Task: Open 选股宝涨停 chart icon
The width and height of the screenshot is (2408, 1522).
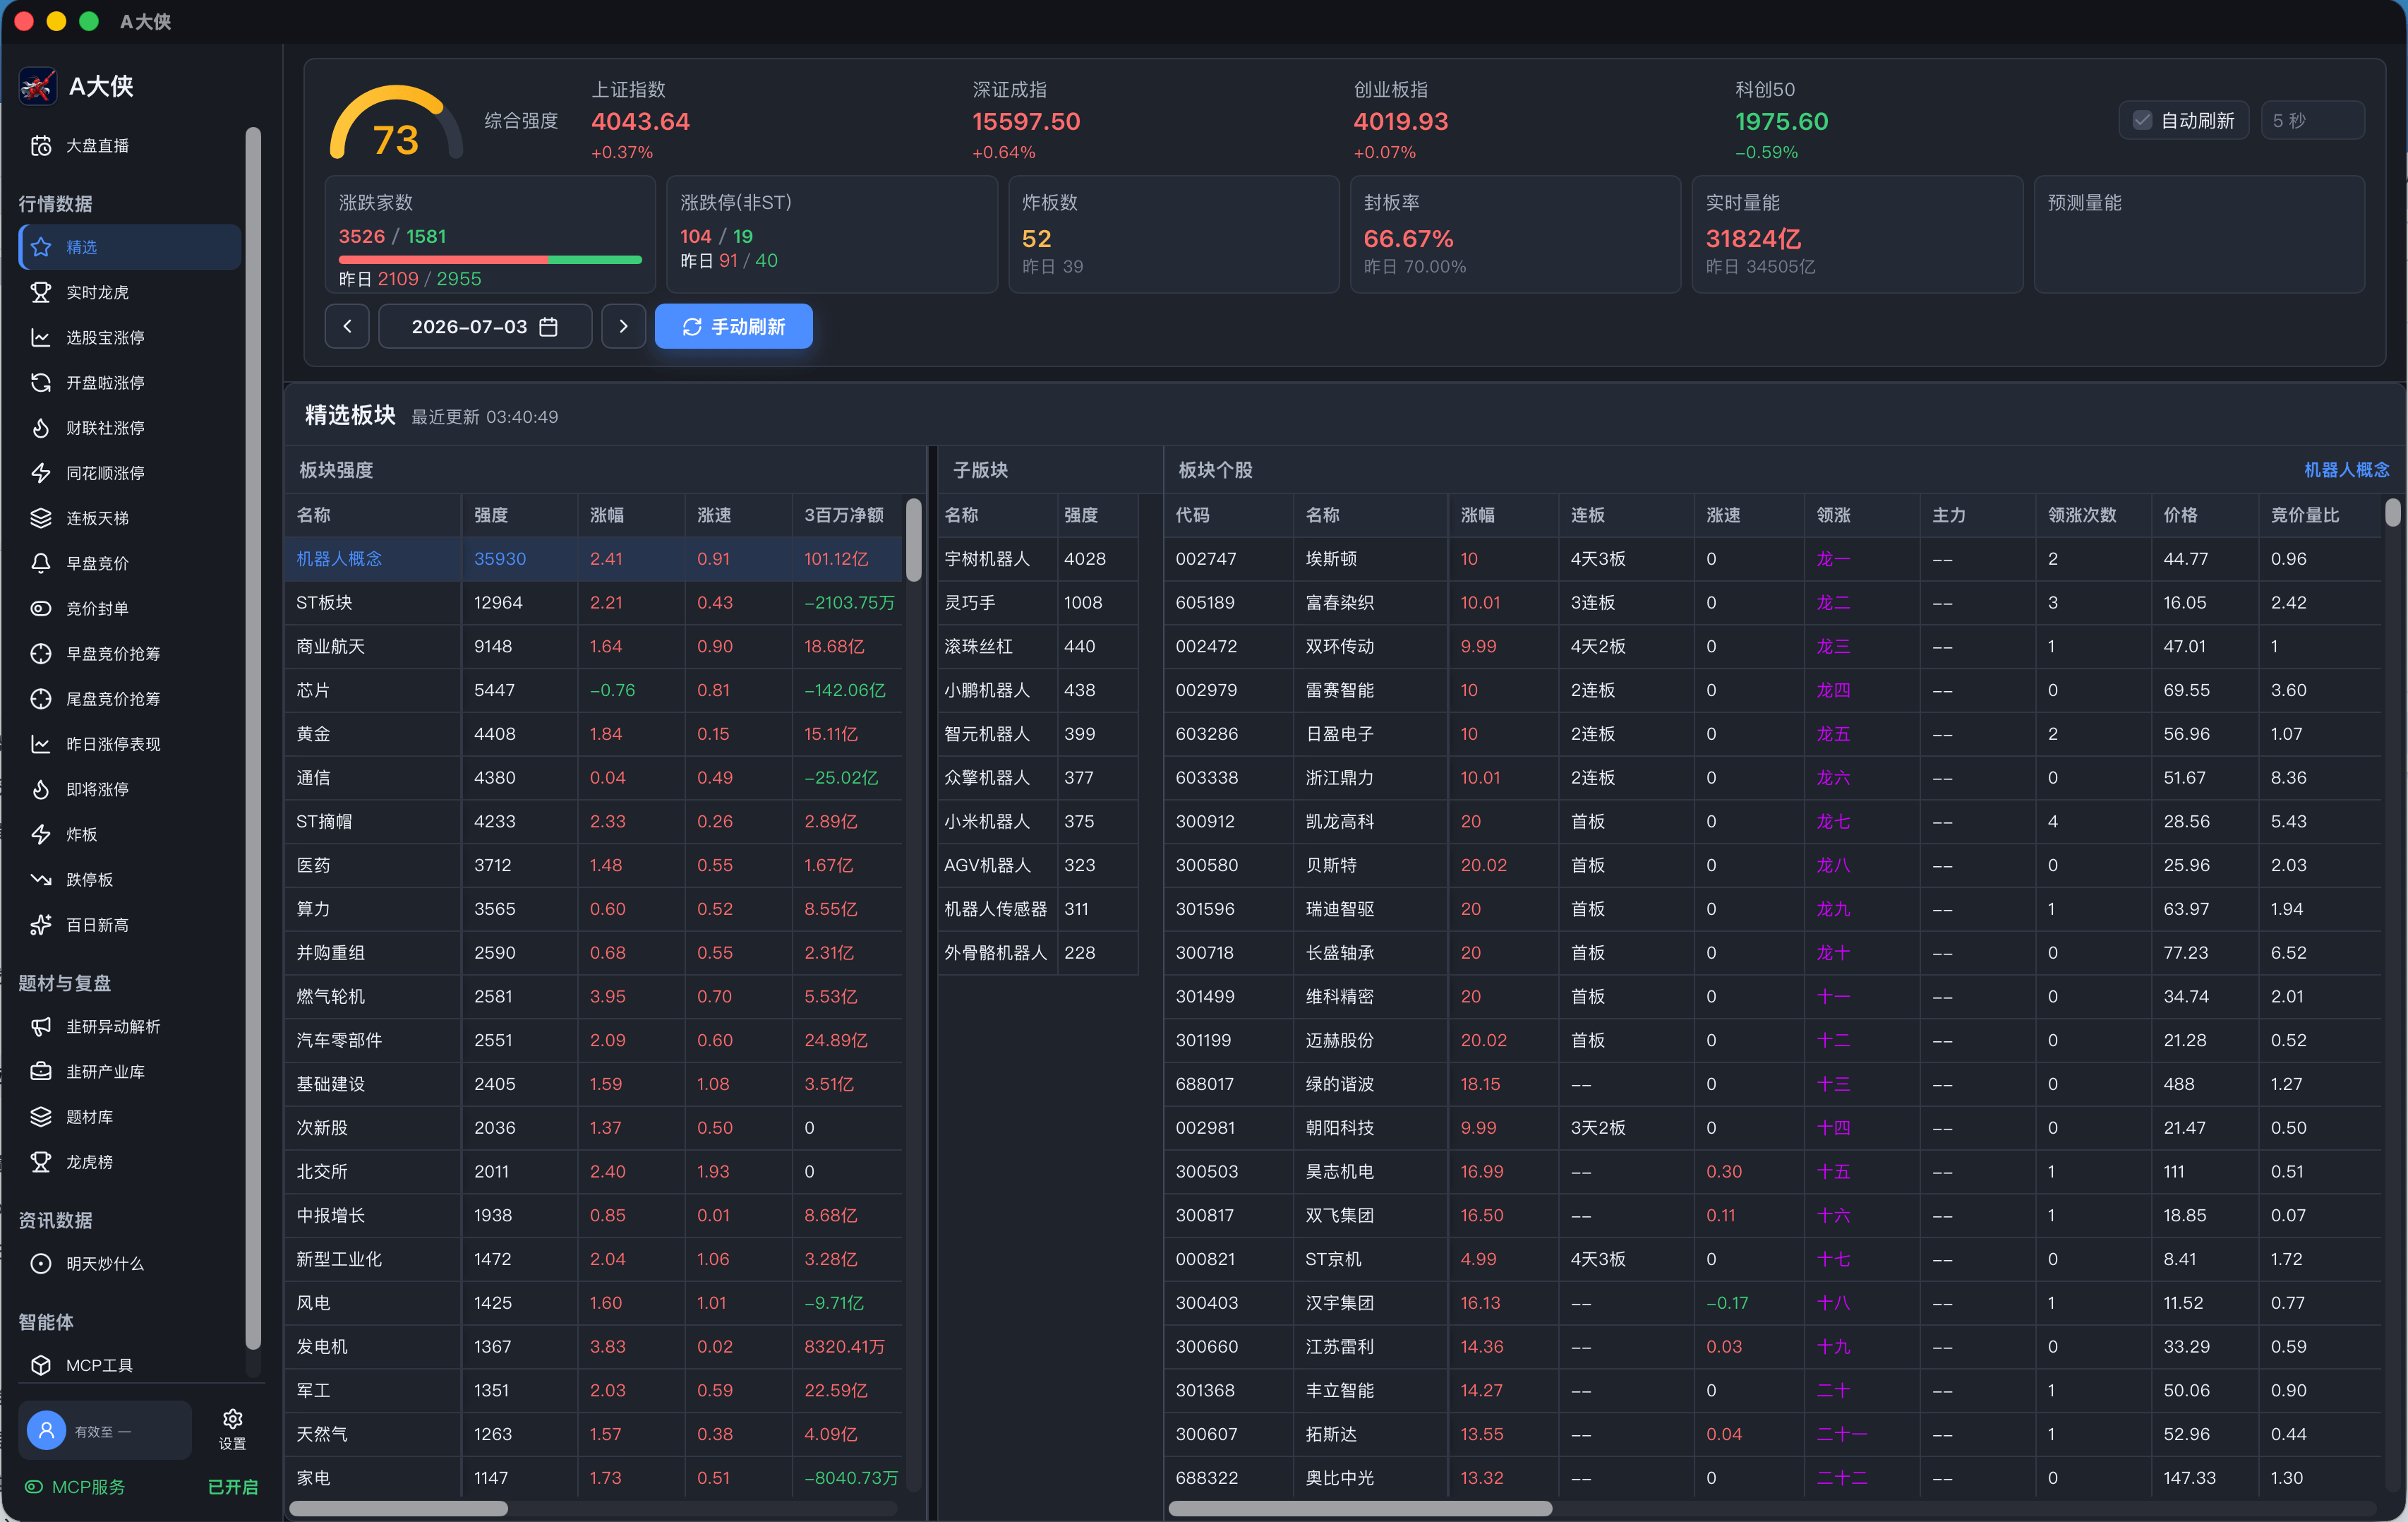Action: [x=41, y=337]
